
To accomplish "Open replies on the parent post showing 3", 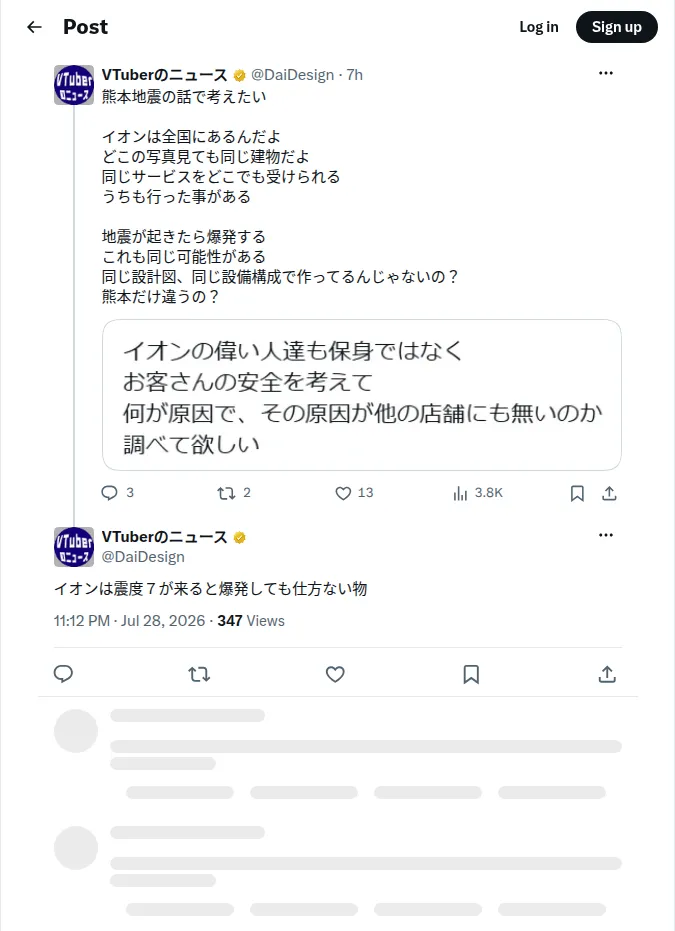I will tap(118, 493).
